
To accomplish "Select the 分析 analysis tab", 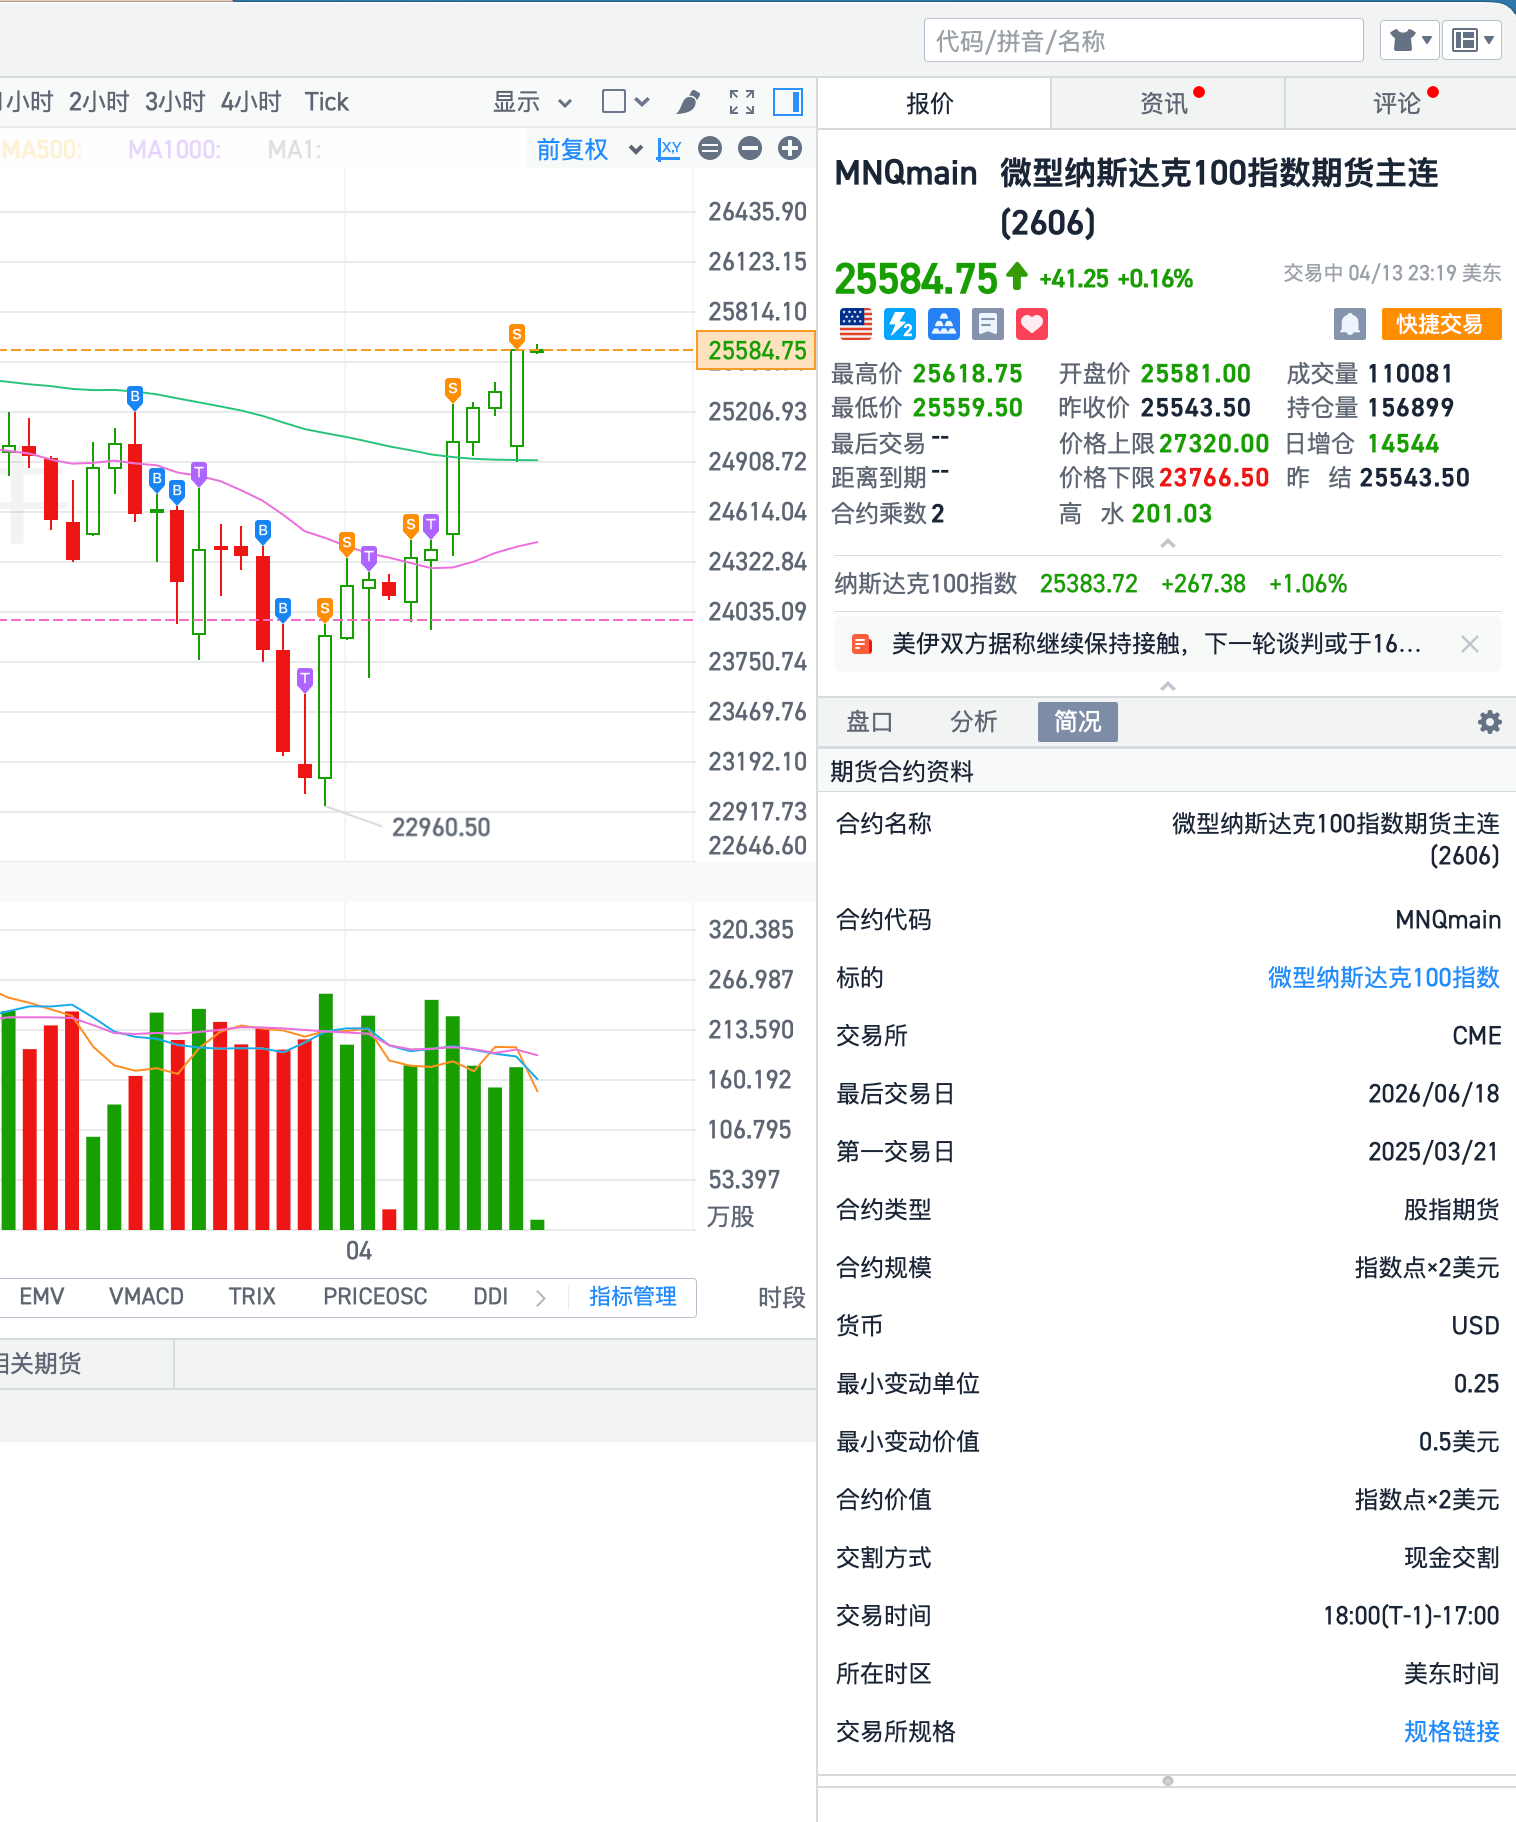I will (973, 722).
